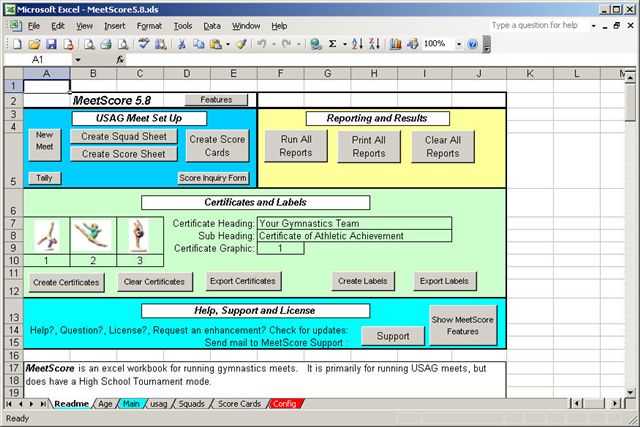Click the Research icon in the toolbar

tap(161, 44)
